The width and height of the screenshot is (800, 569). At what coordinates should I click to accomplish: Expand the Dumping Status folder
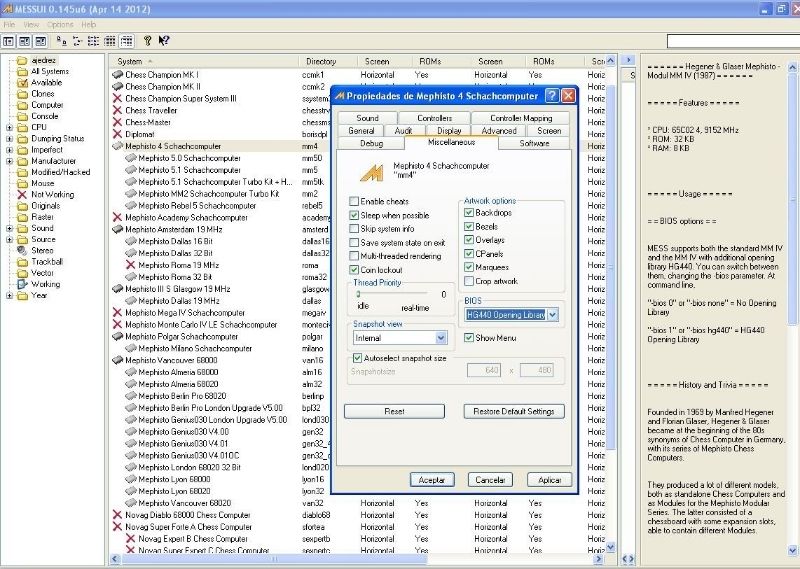[x=9, y=139]
